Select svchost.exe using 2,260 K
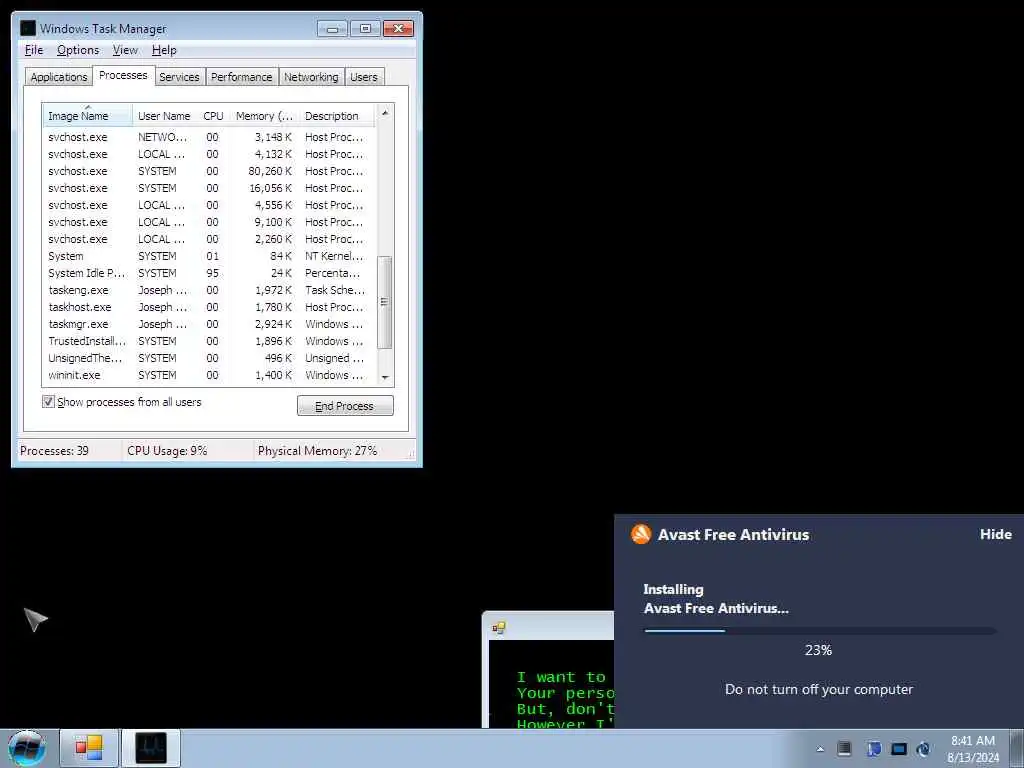This screenshot has width=1024, height=768. tap(209, 239)
